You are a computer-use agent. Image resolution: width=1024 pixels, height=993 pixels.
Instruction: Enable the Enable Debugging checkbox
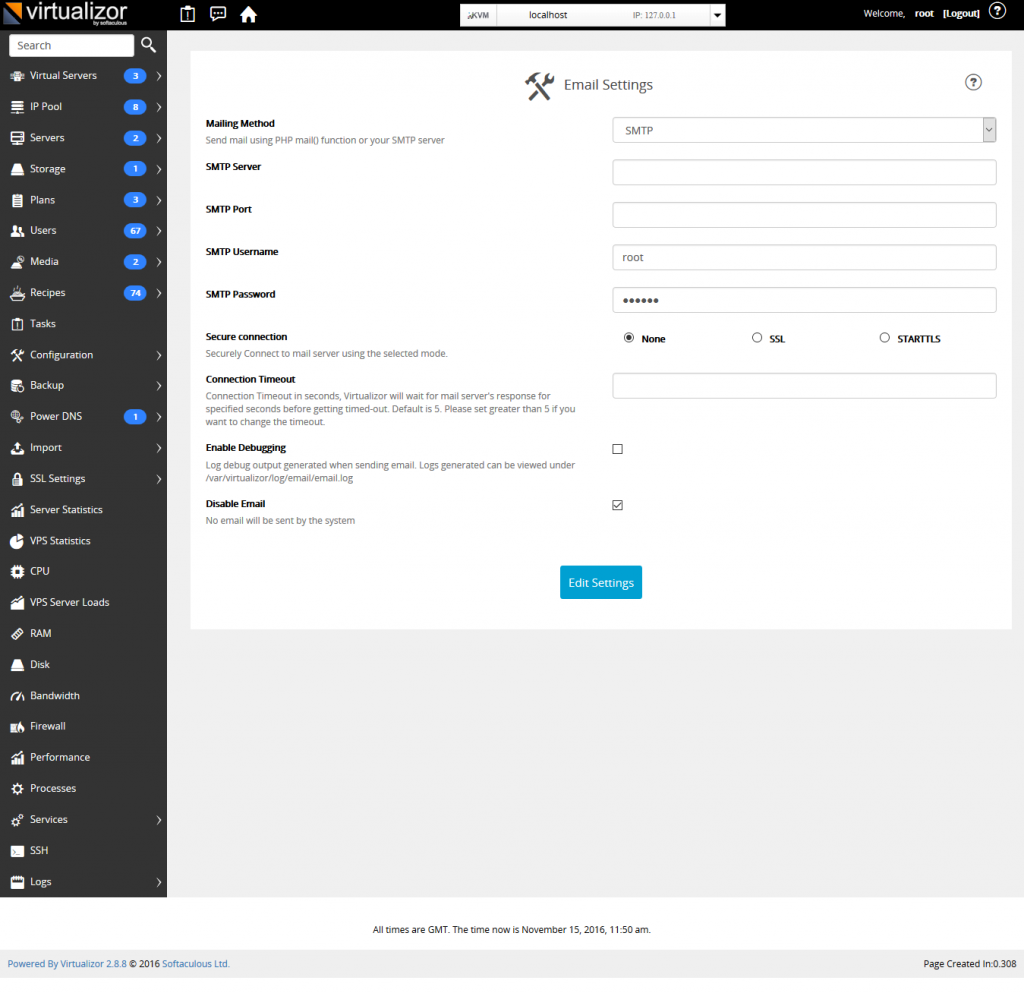coord(617,449)
